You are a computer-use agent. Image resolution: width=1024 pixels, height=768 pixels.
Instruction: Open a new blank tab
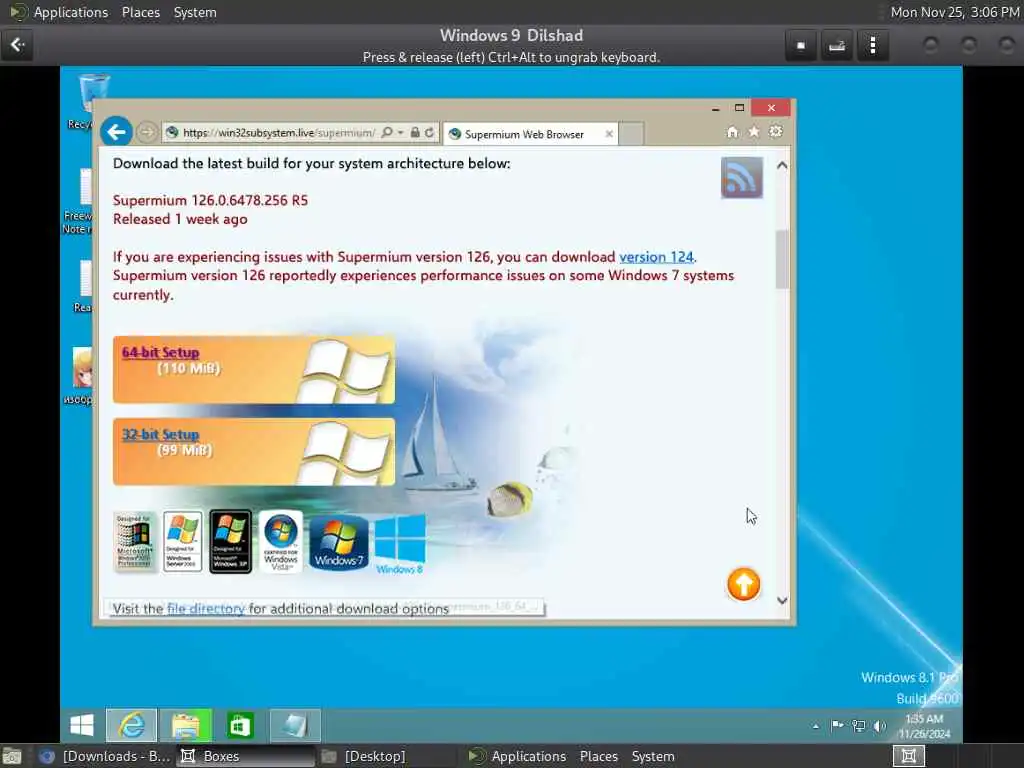[x=631, y=134]
